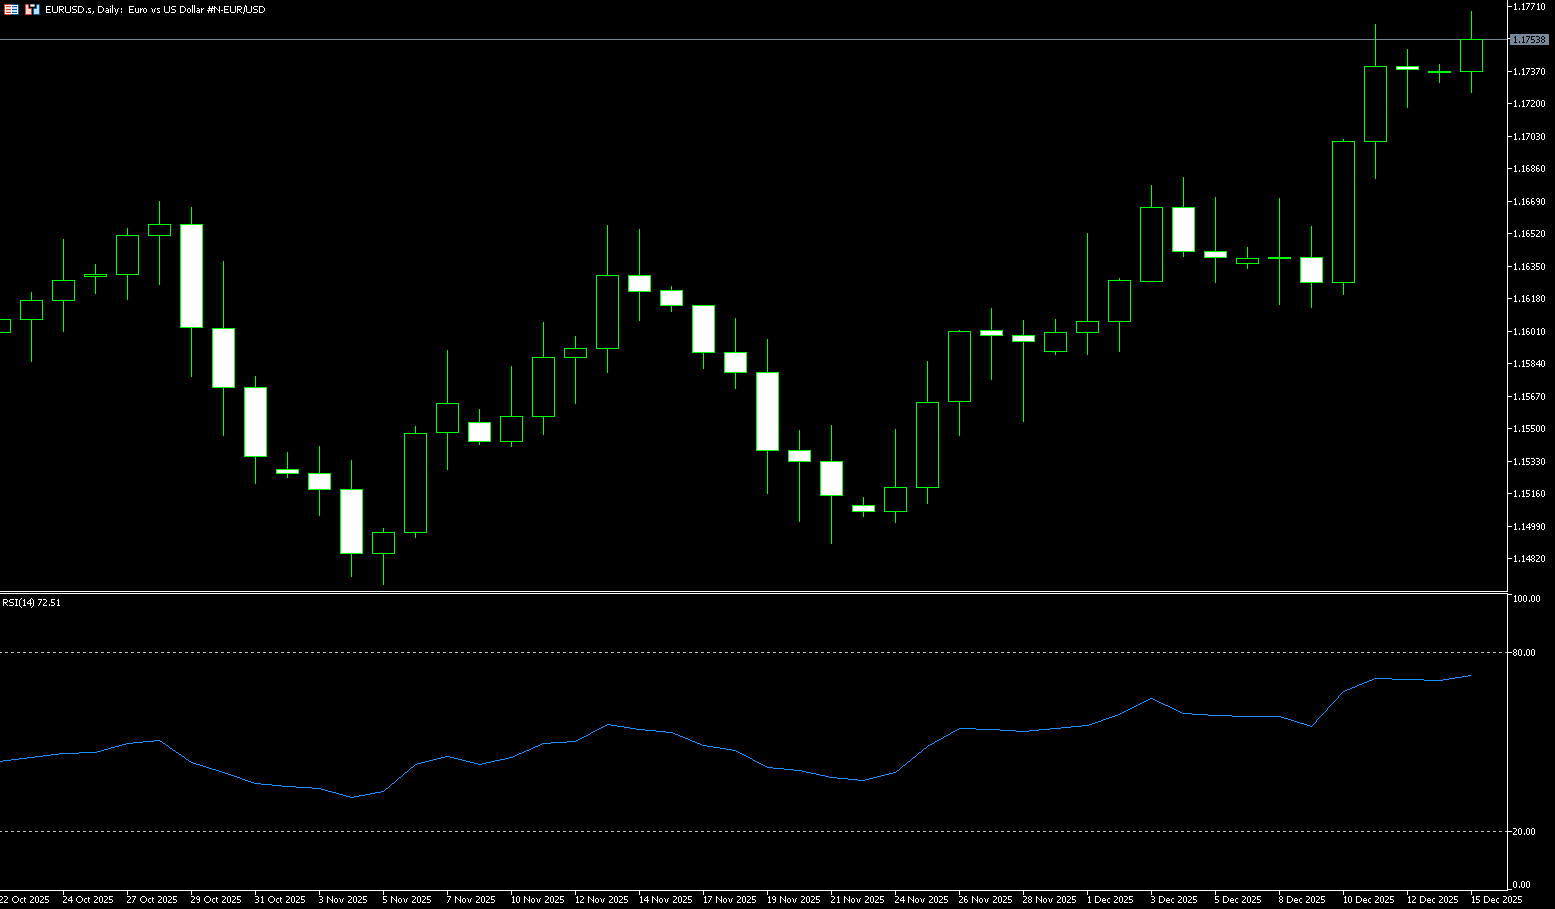Viewport: 1555px width, 909px height.
Task: Click the 22 Oct 2025 date label
Action: pyautogui.click(x=25, y=900)
